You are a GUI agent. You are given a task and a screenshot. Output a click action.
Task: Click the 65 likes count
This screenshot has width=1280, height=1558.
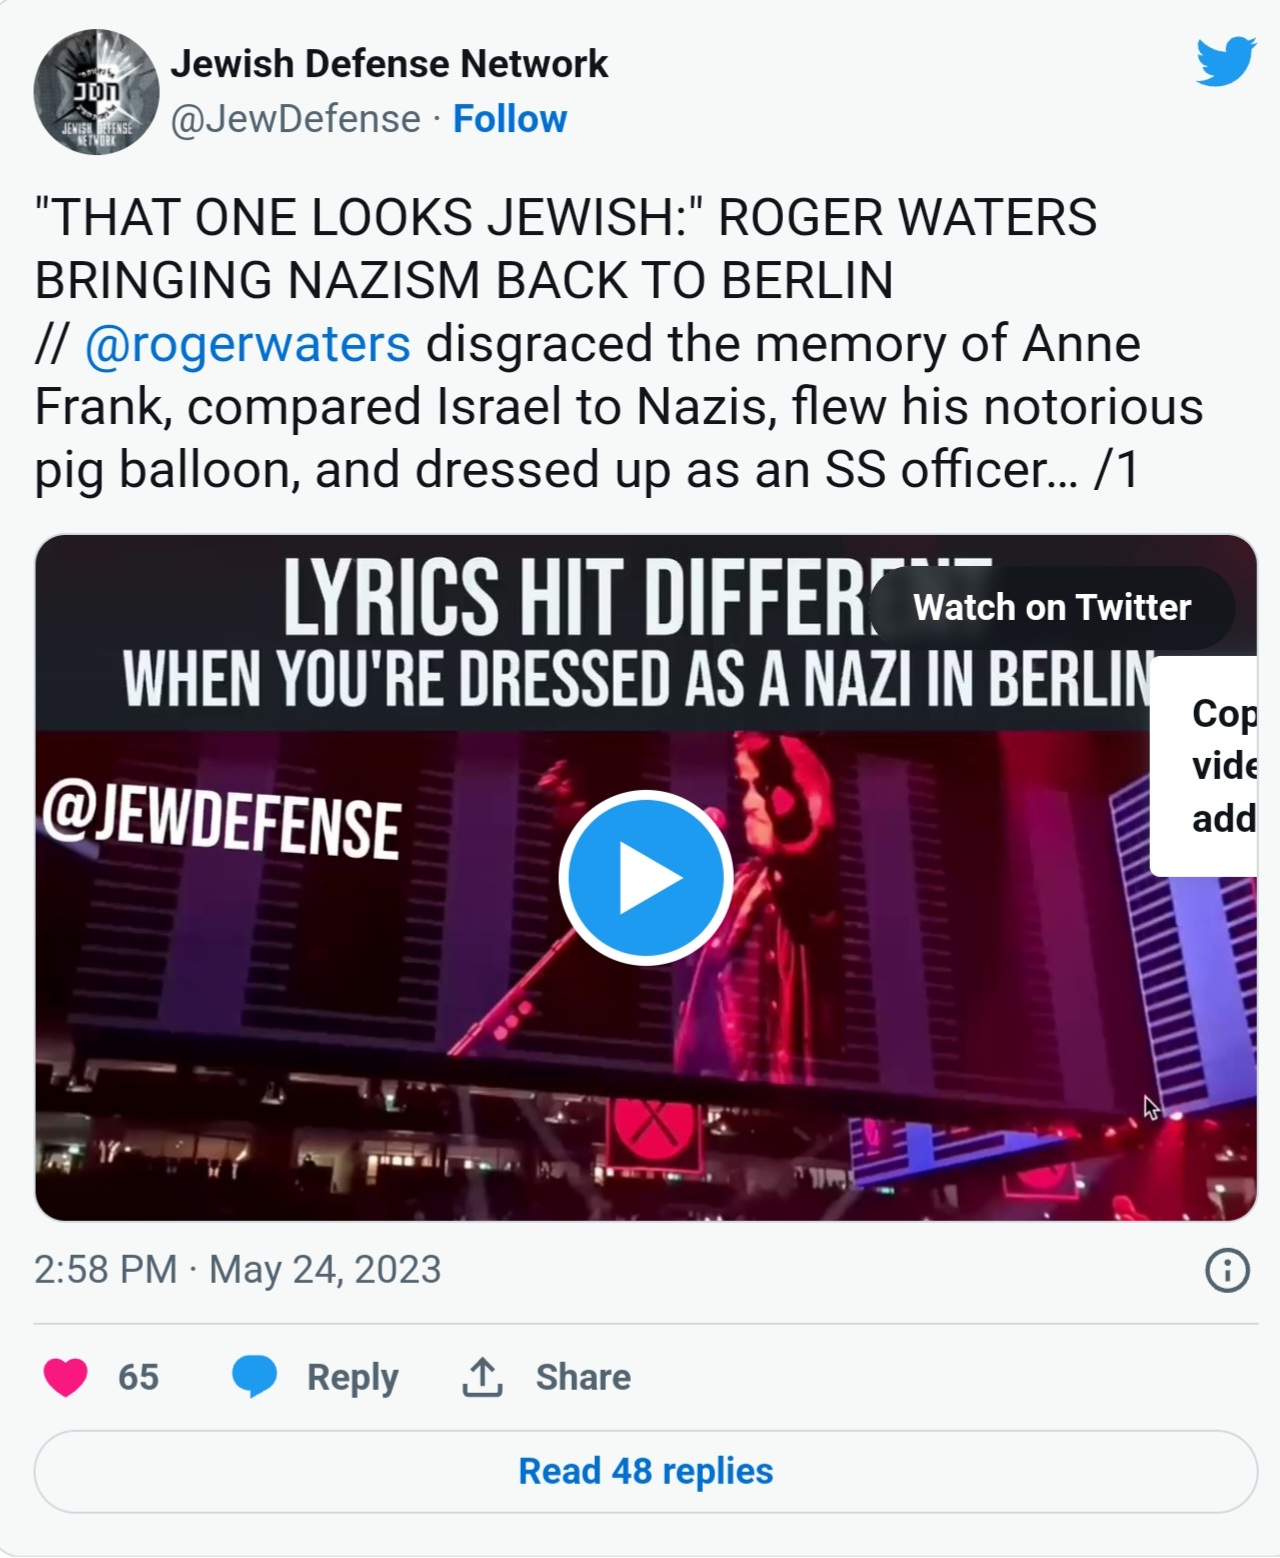[138, 1377]
